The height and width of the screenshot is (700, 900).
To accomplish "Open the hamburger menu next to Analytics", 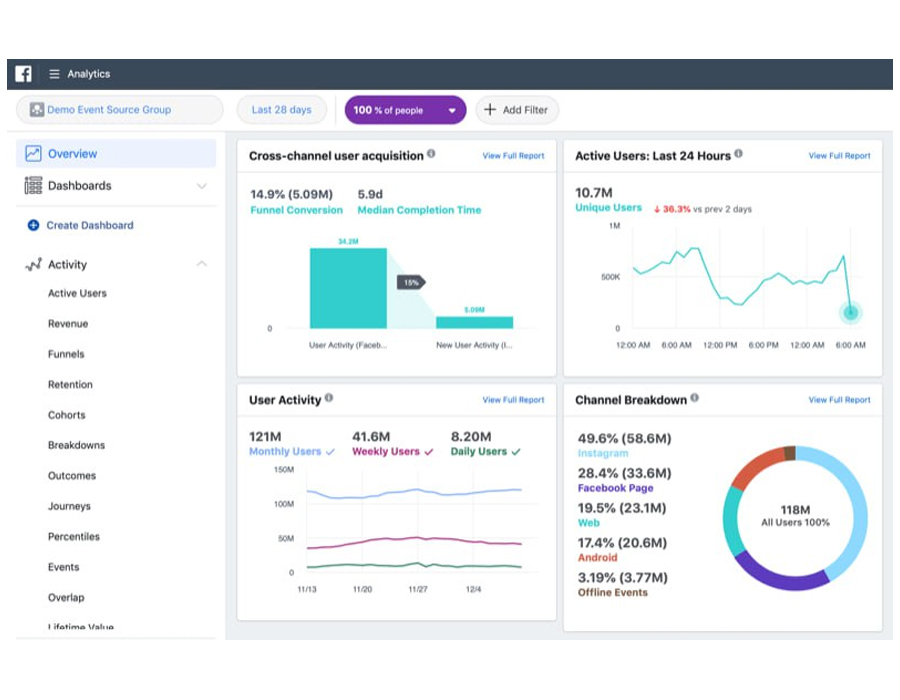I will [x=54, y=74].
